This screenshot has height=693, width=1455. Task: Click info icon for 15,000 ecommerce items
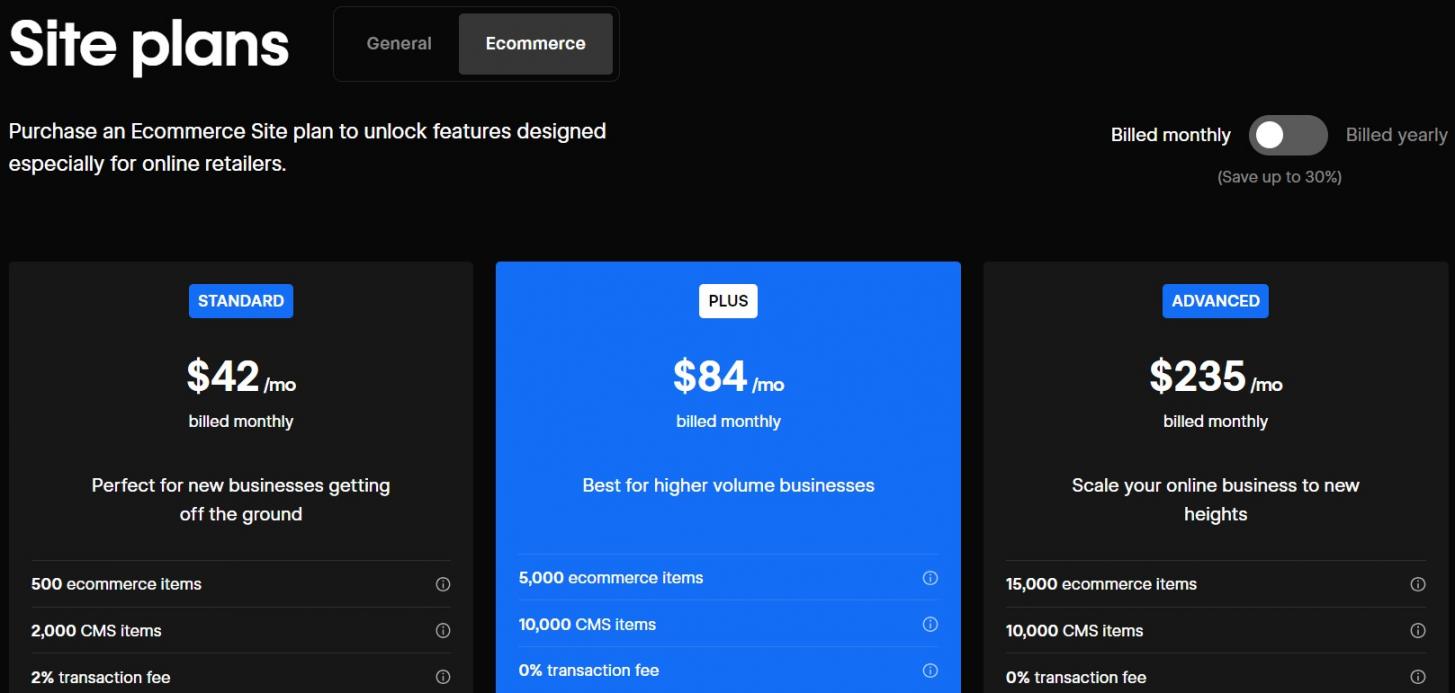click(x=1417, y=584)
